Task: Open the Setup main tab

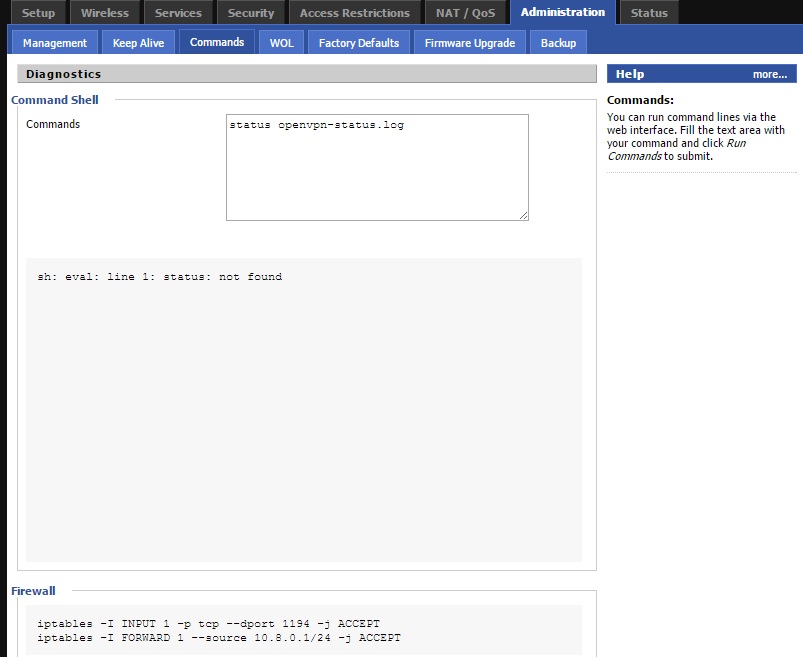Action: pyautogui.click(x=38, y=13)
